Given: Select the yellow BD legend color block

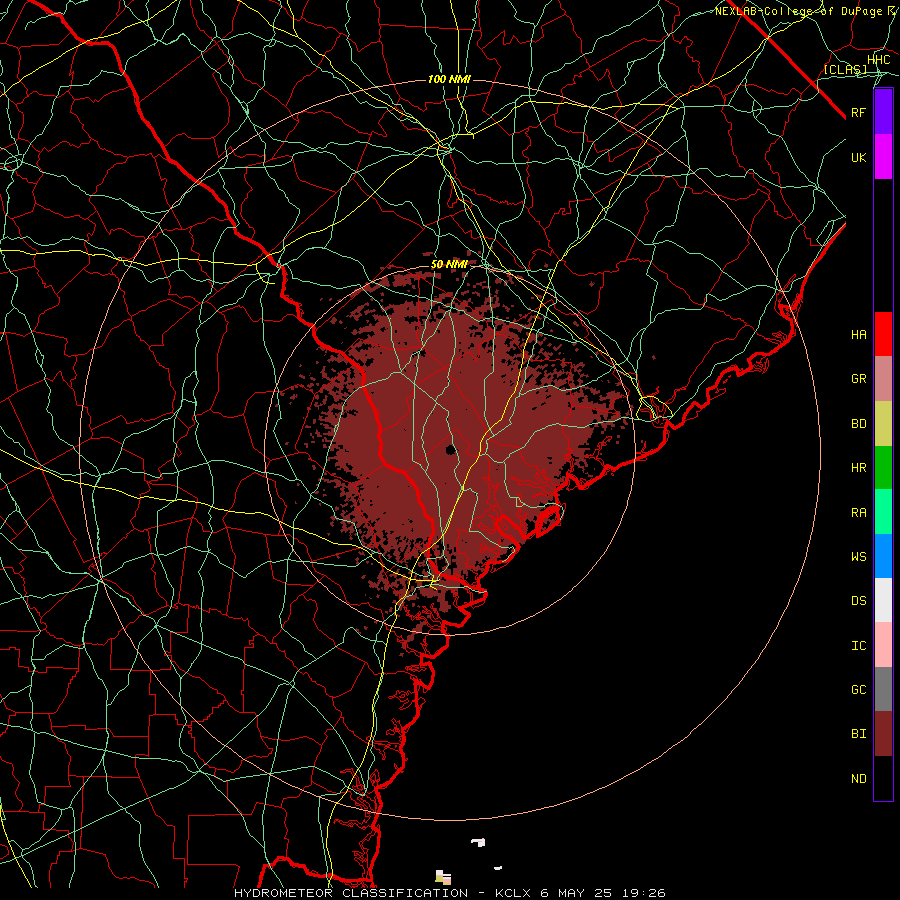Looking at the screenshot, I should click(x=883, y=424).
